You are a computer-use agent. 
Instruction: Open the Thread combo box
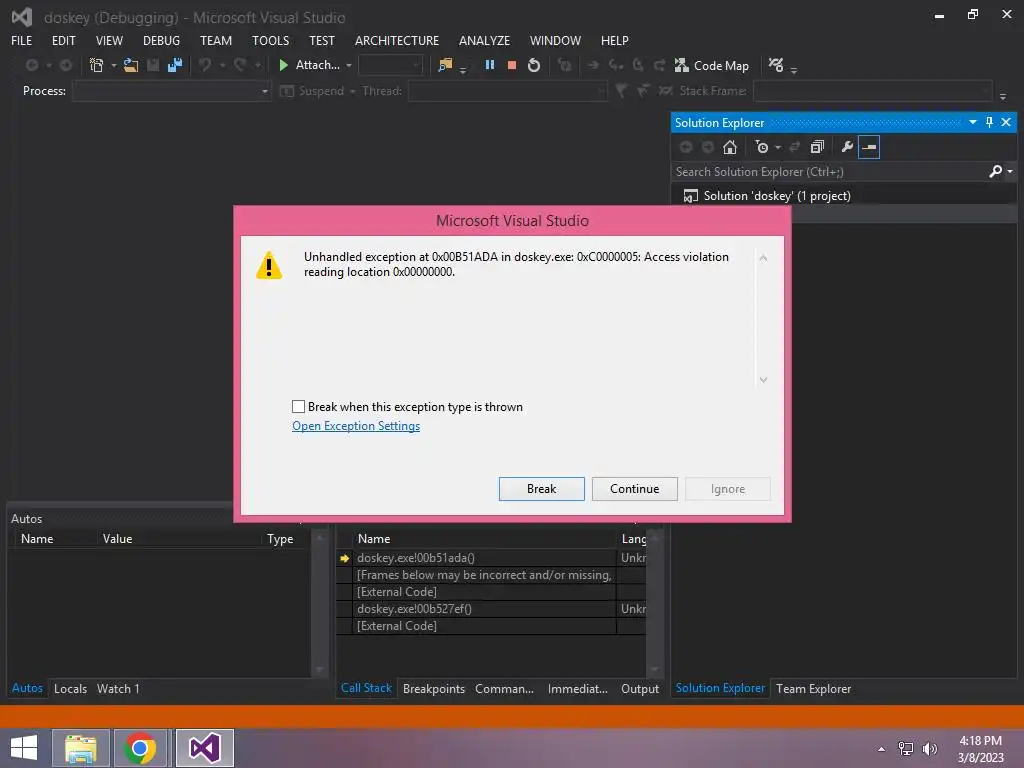click(x=507, y=91)
